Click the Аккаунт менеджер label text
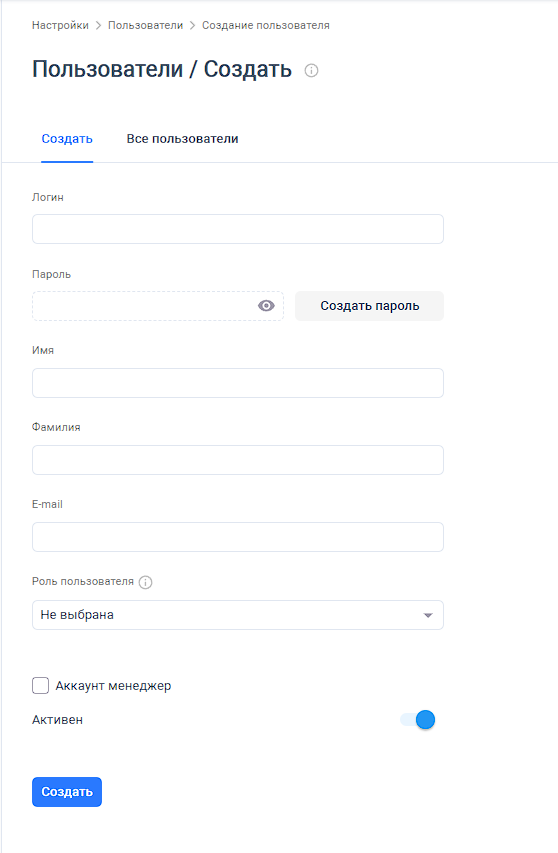 click(x=113, y=686)
